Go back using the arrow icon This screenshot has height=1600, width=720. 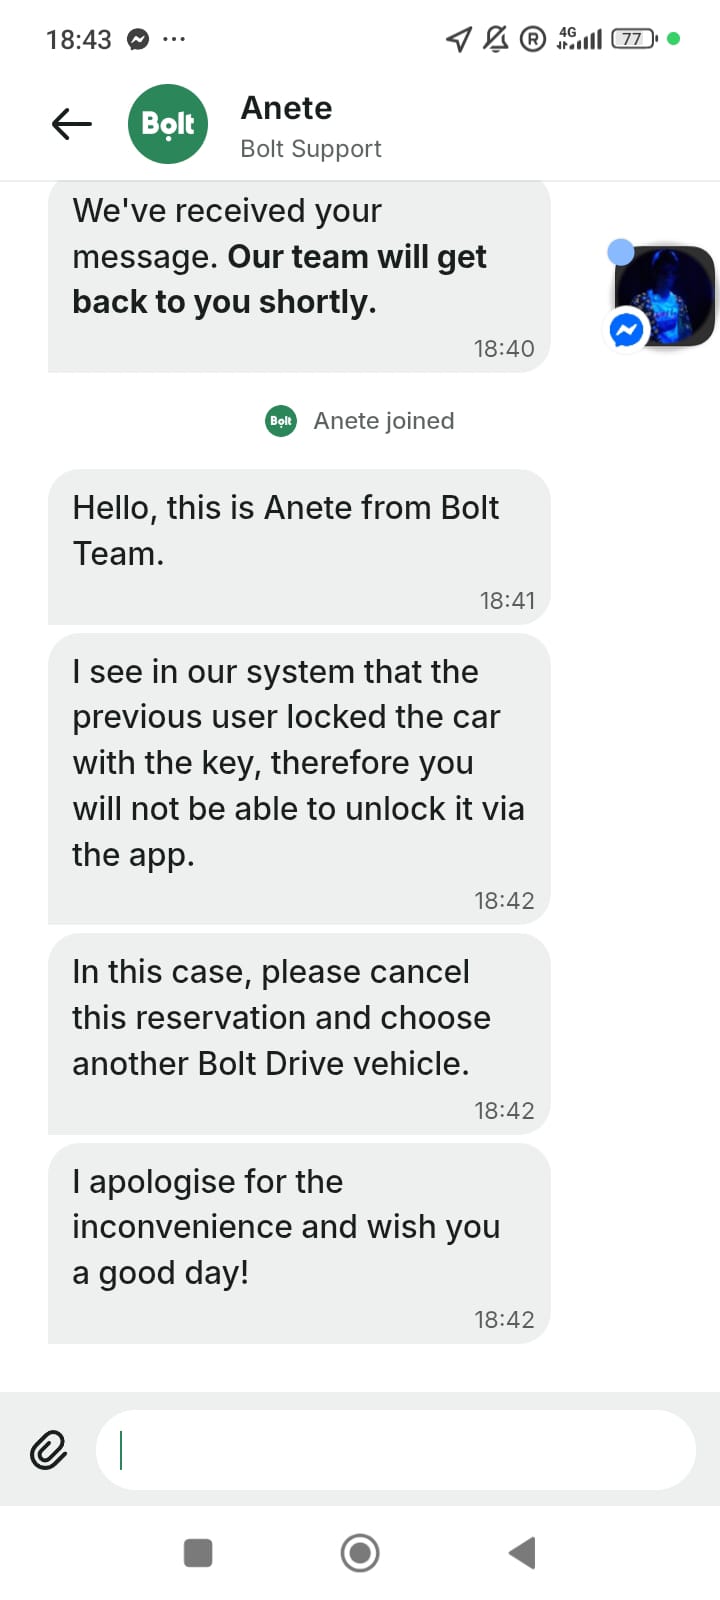coord(72,124)
